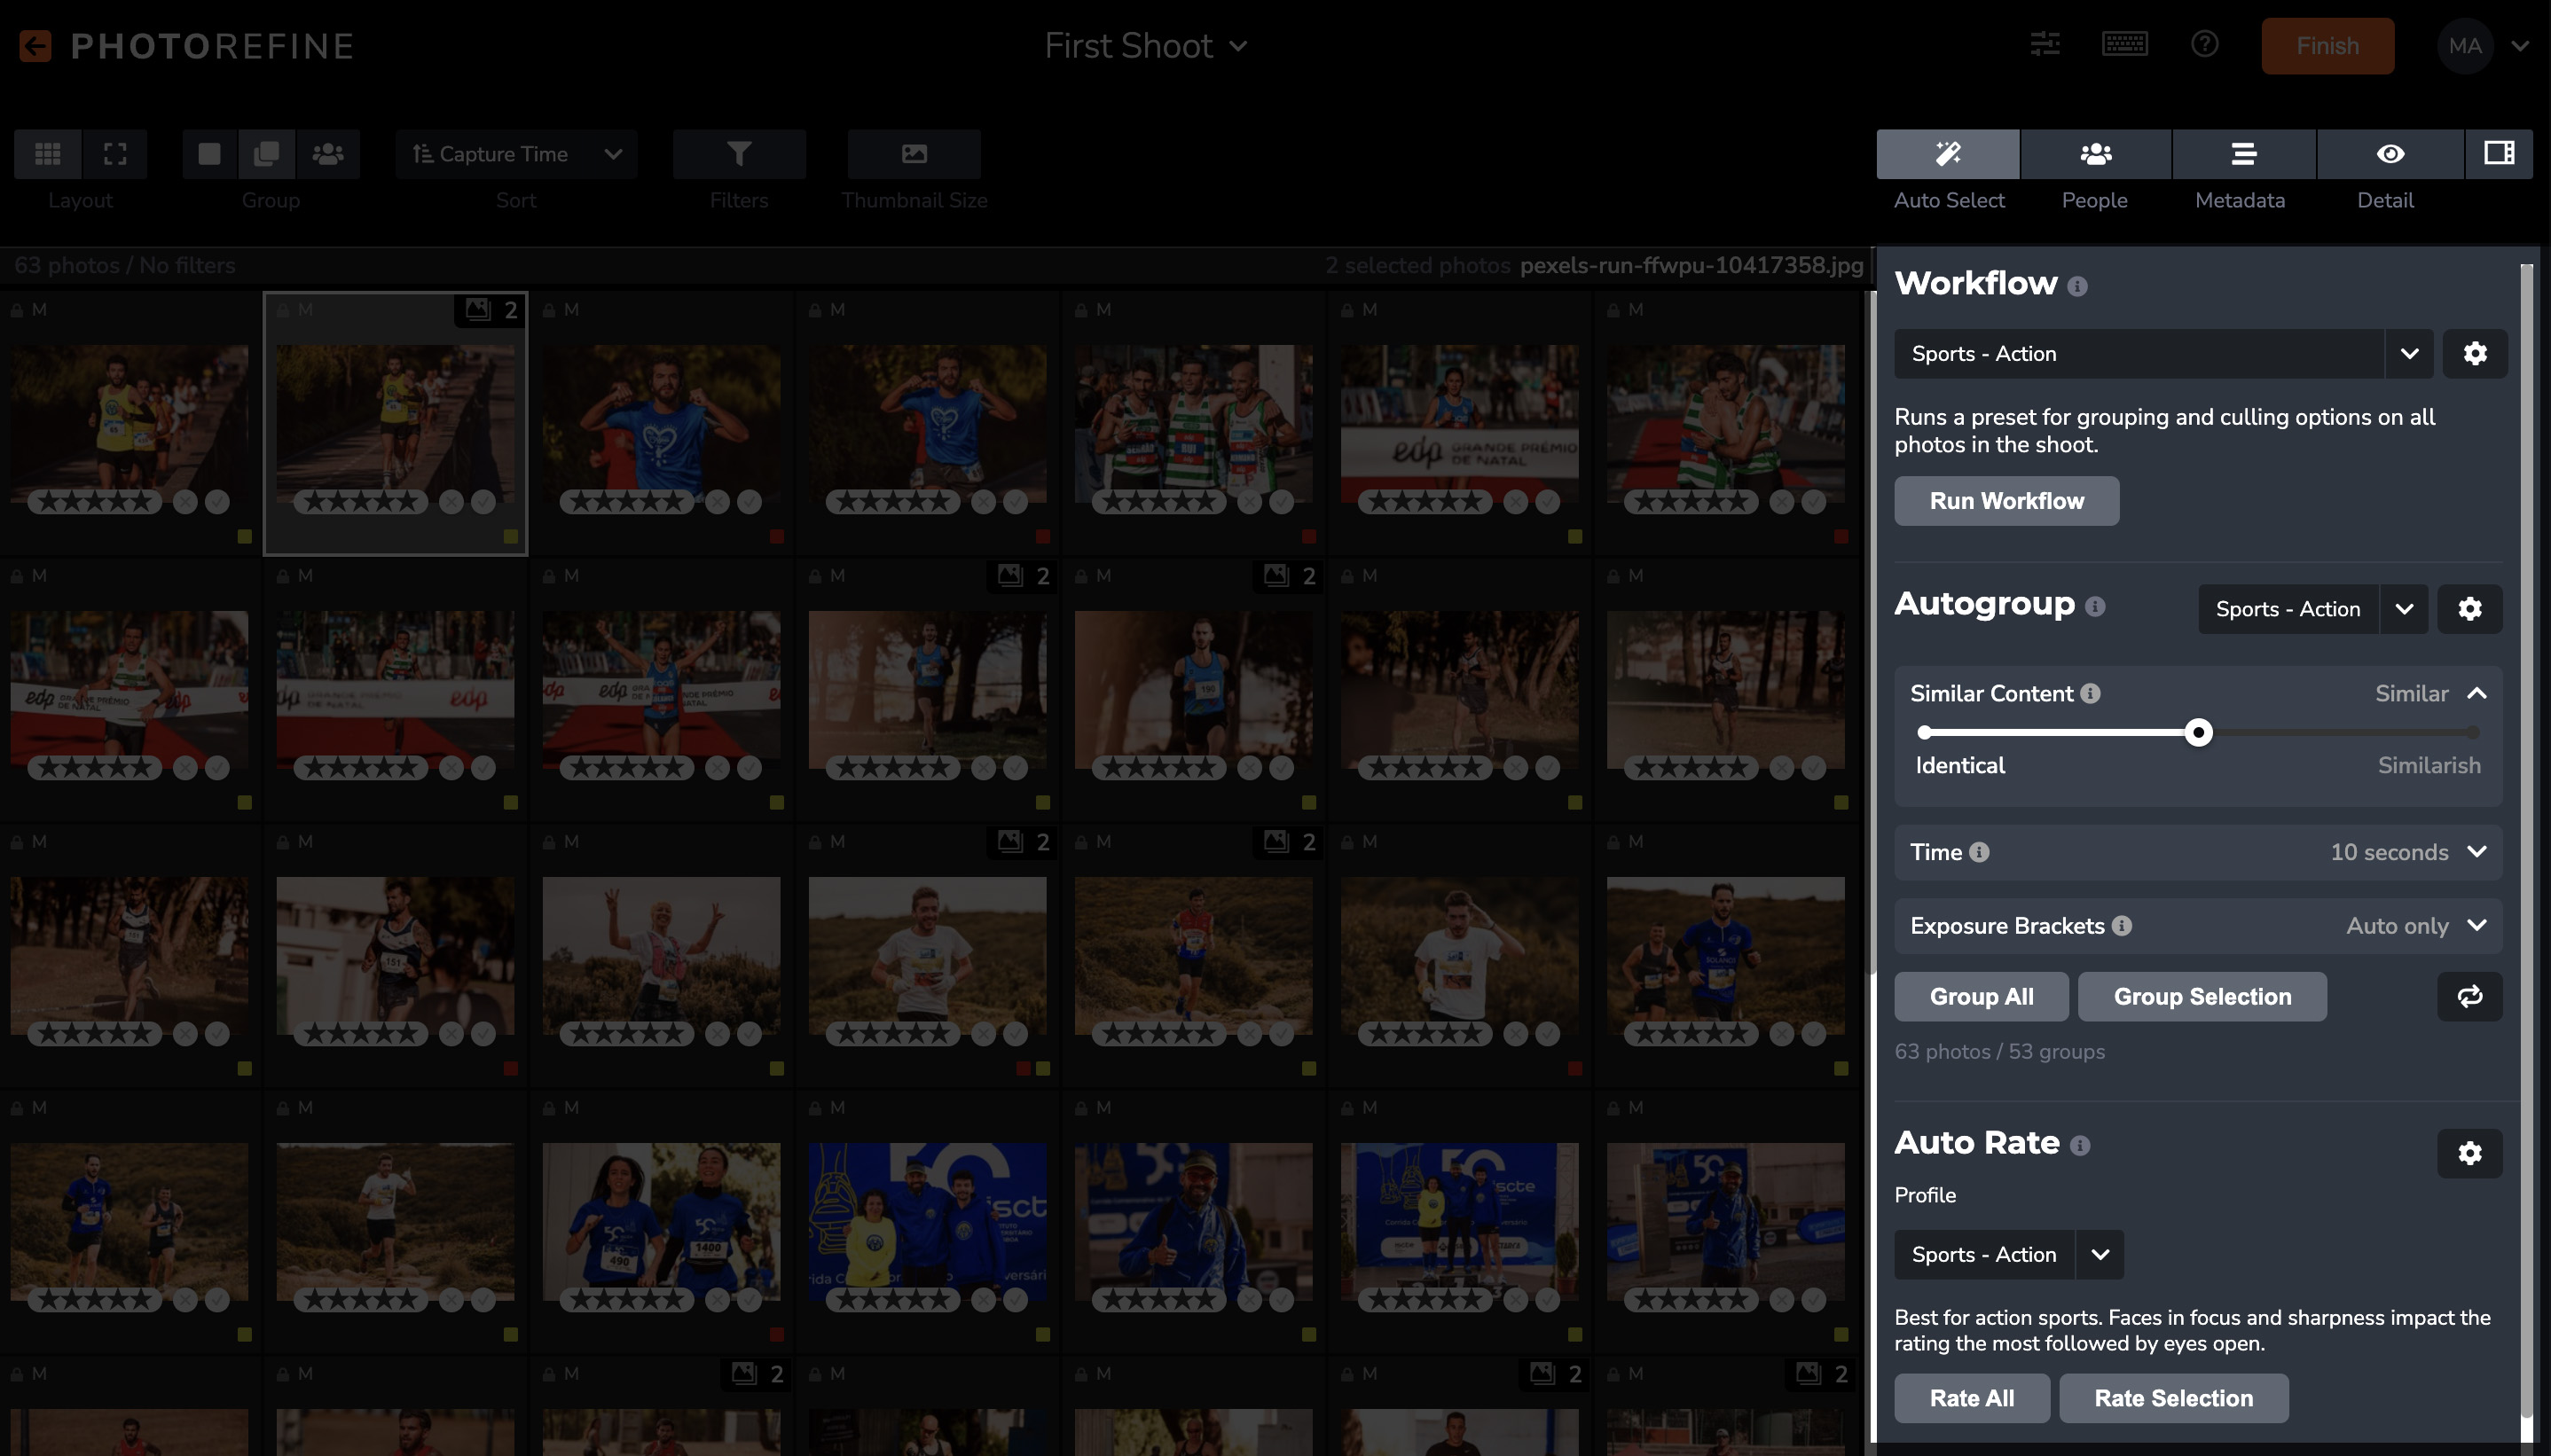Switch to the People tab
The width and height of the screenshot is (2551, 1456).
pyautogui.click(x=2095, y=154)
